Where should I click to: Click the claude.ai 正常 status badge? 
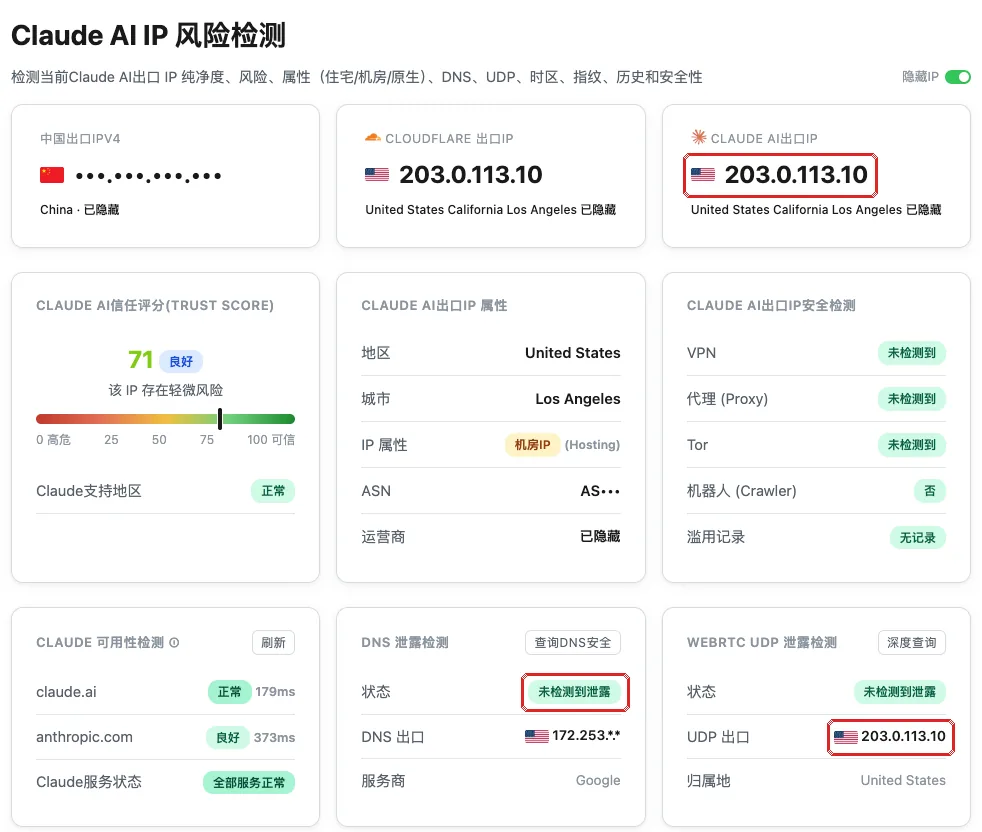coord(229,692)
